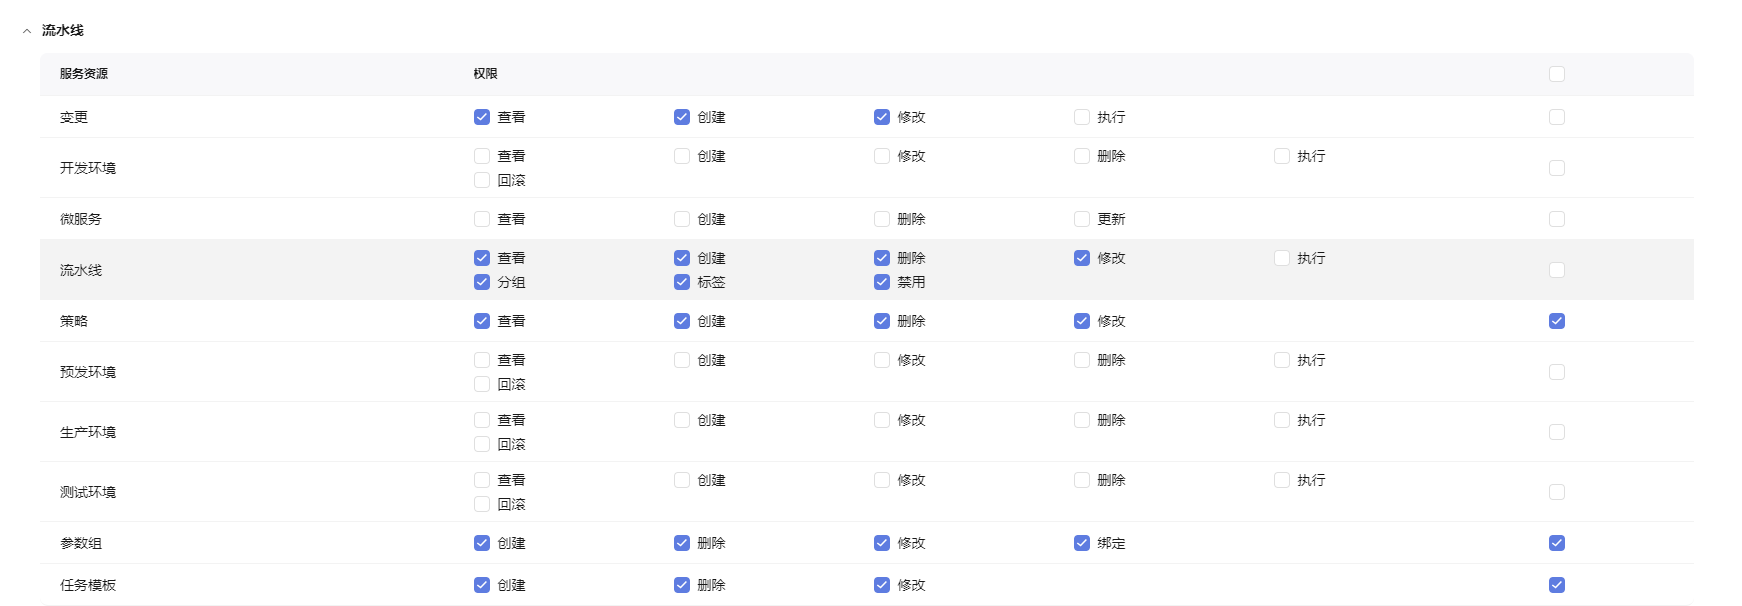Check 回滚 permission for 开发环境
This screenshot has height=606, width=1742.
click(x=482, y=180)
